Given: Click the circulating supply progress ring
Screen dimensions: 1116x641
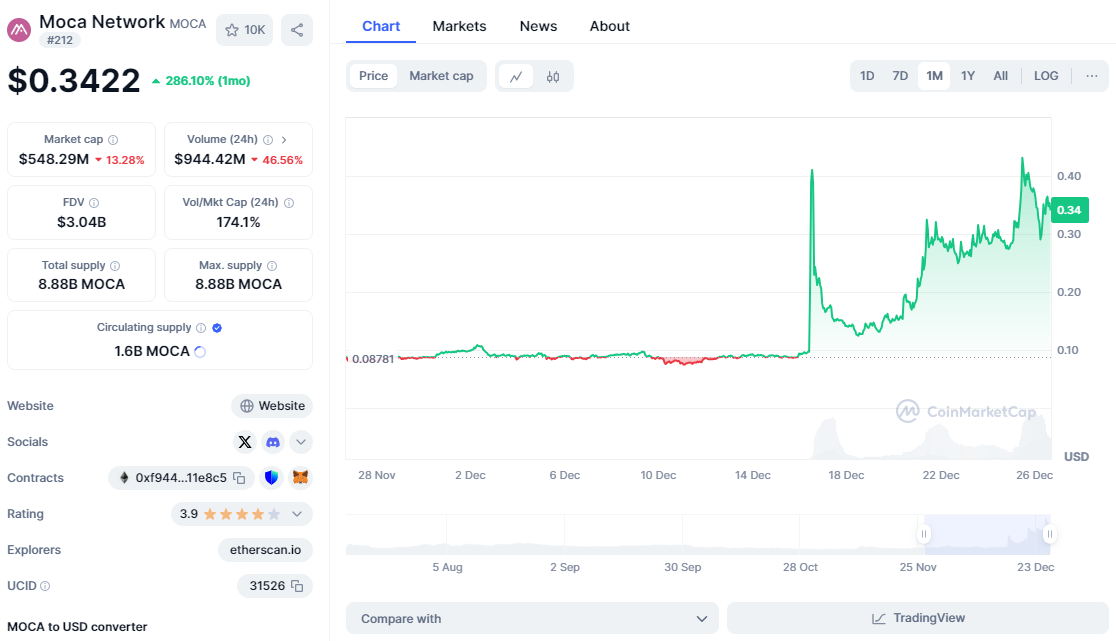Looking at the screenshot, I should point(200,351).
